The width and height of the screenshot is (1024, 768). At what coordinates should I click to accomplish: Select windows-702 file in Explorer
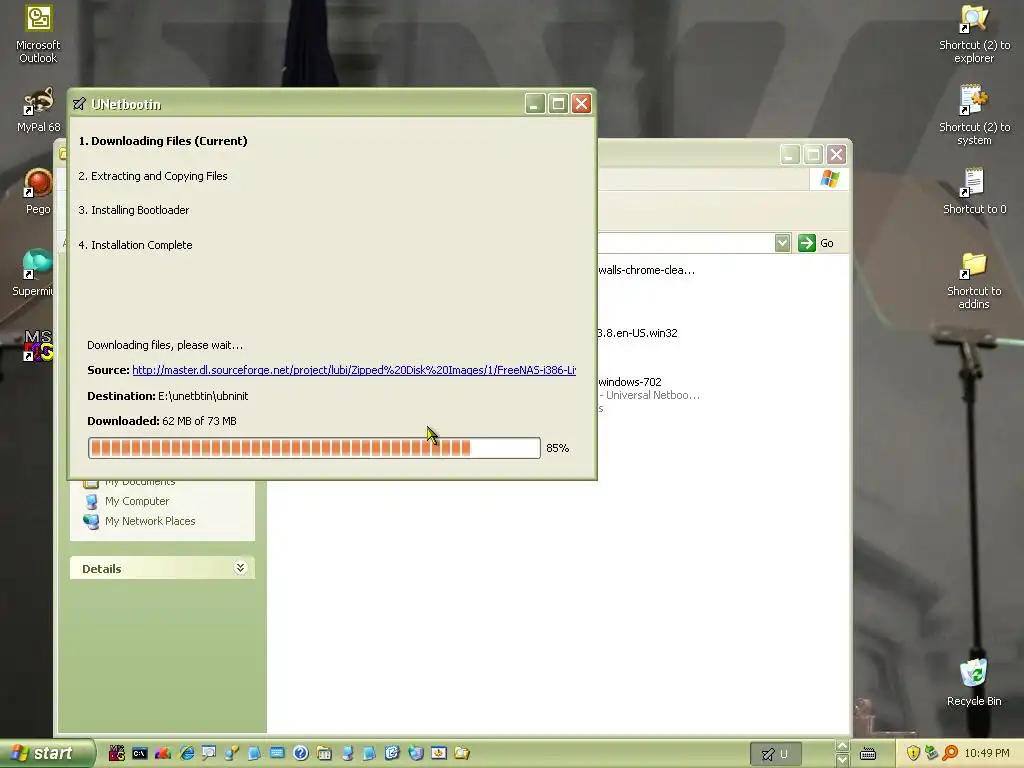(x=630, y=382)
